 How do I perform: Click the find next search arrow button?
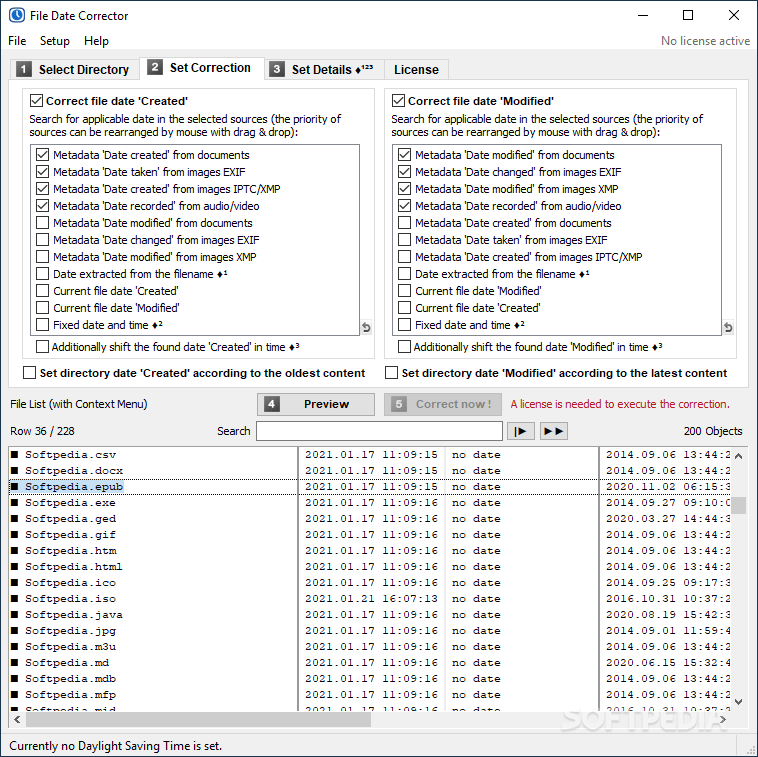pyautogui.click(x=521, y=431)
